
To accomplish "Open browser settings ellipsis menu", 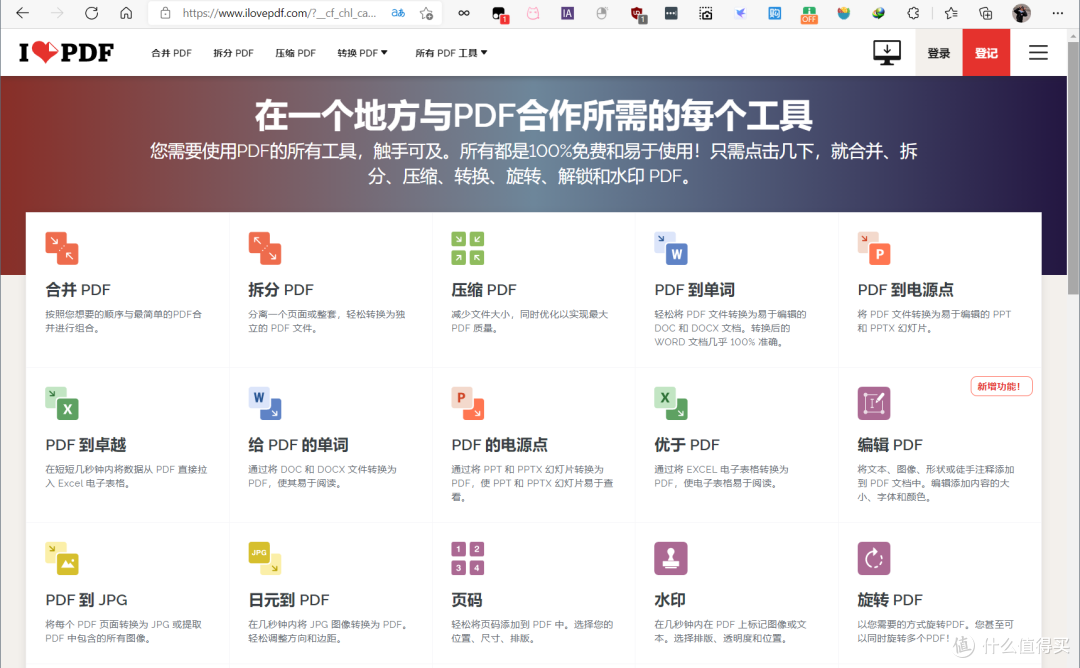I will [x=1058, y=13].
